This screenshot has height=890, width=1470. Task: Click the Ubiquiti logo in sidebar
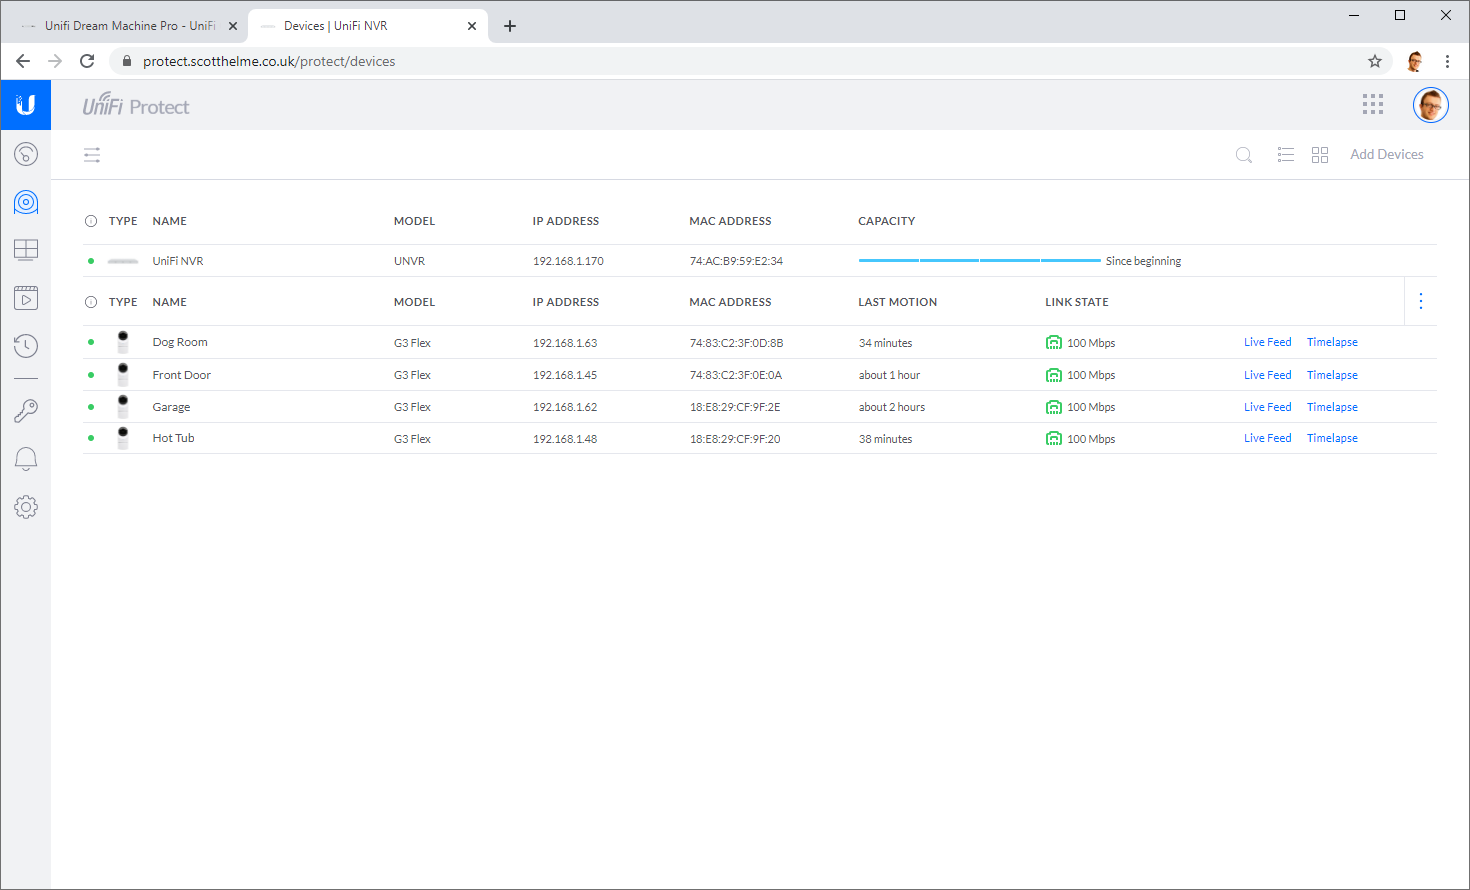(26, 105)
